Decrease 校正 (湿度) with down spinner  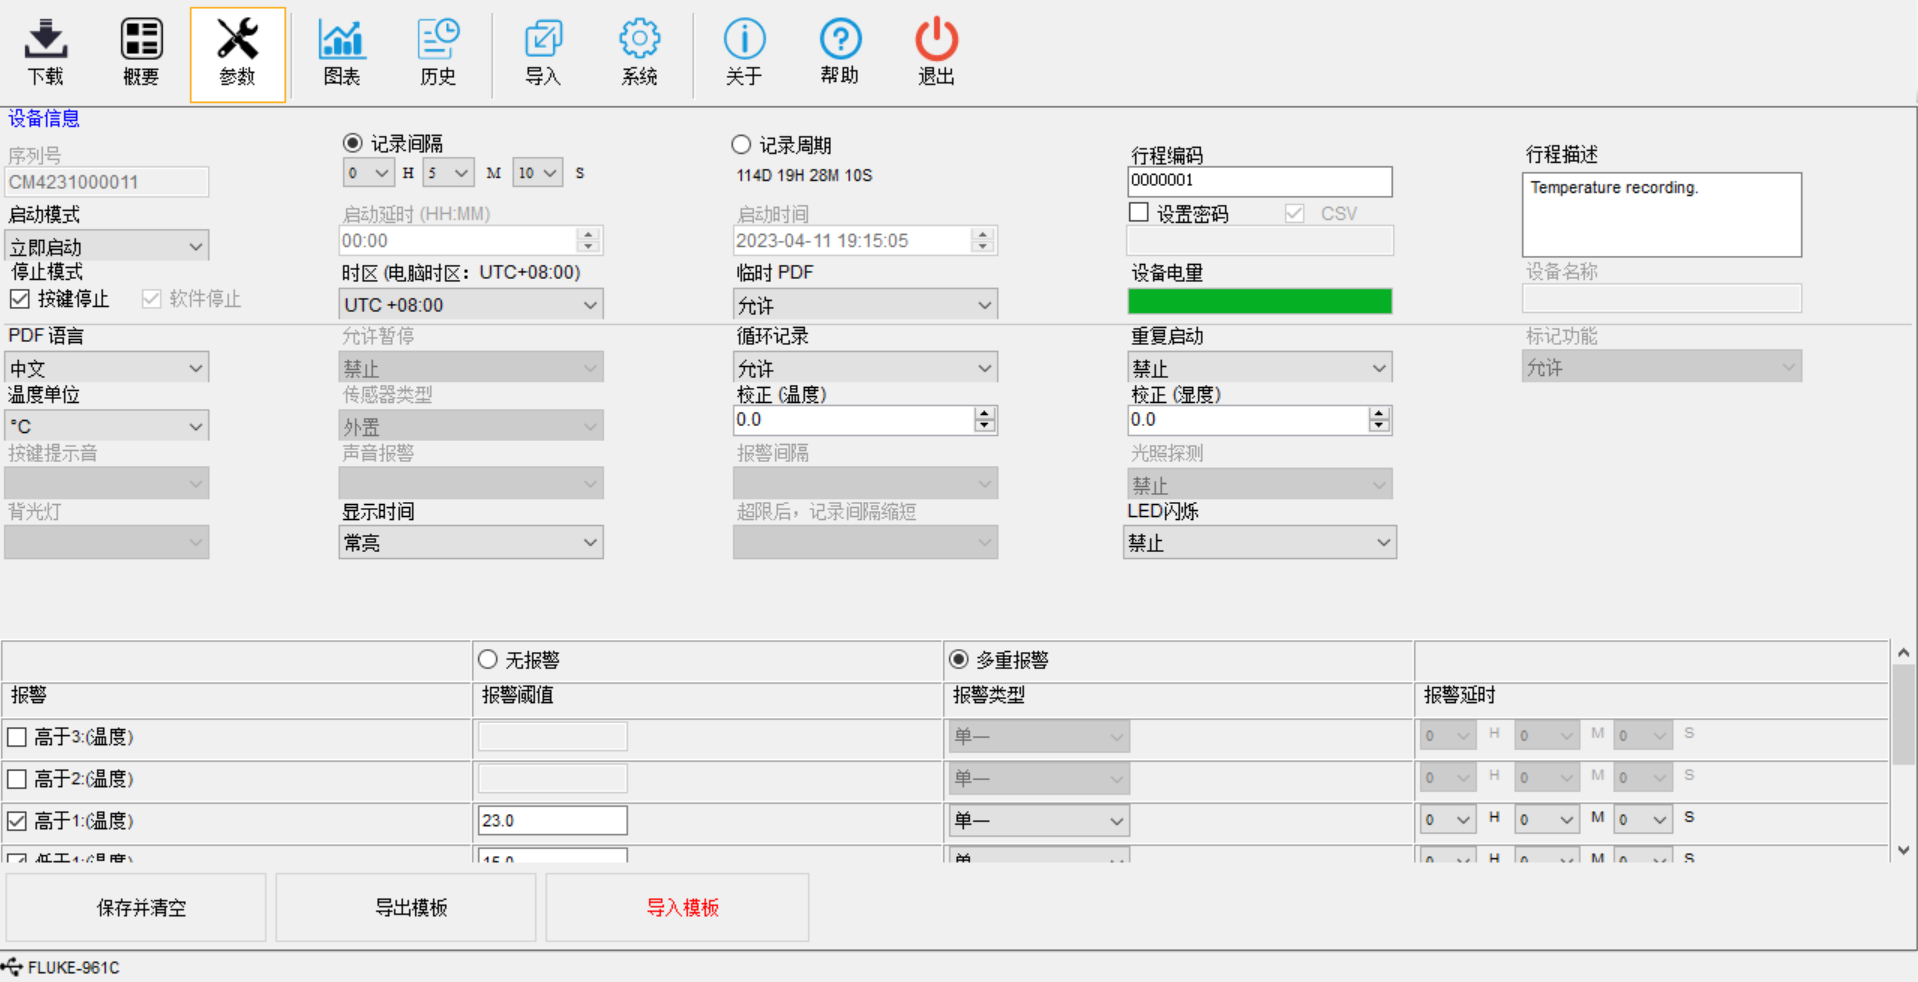point(1380,427)
